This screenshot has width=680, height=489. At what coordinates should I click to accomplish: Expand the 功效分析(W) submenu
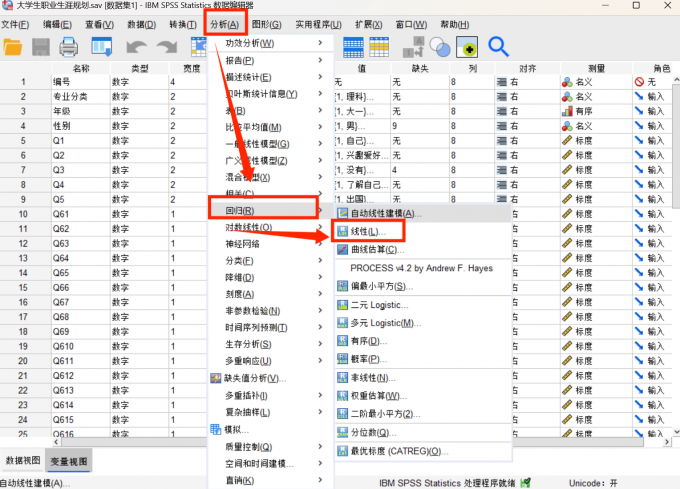[271, 43]
